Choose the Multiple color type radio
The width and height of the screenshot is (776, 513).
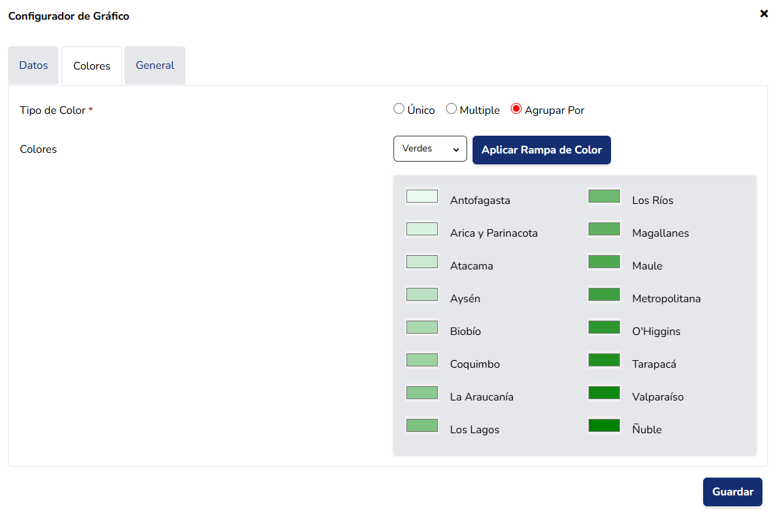pos(452,109)
